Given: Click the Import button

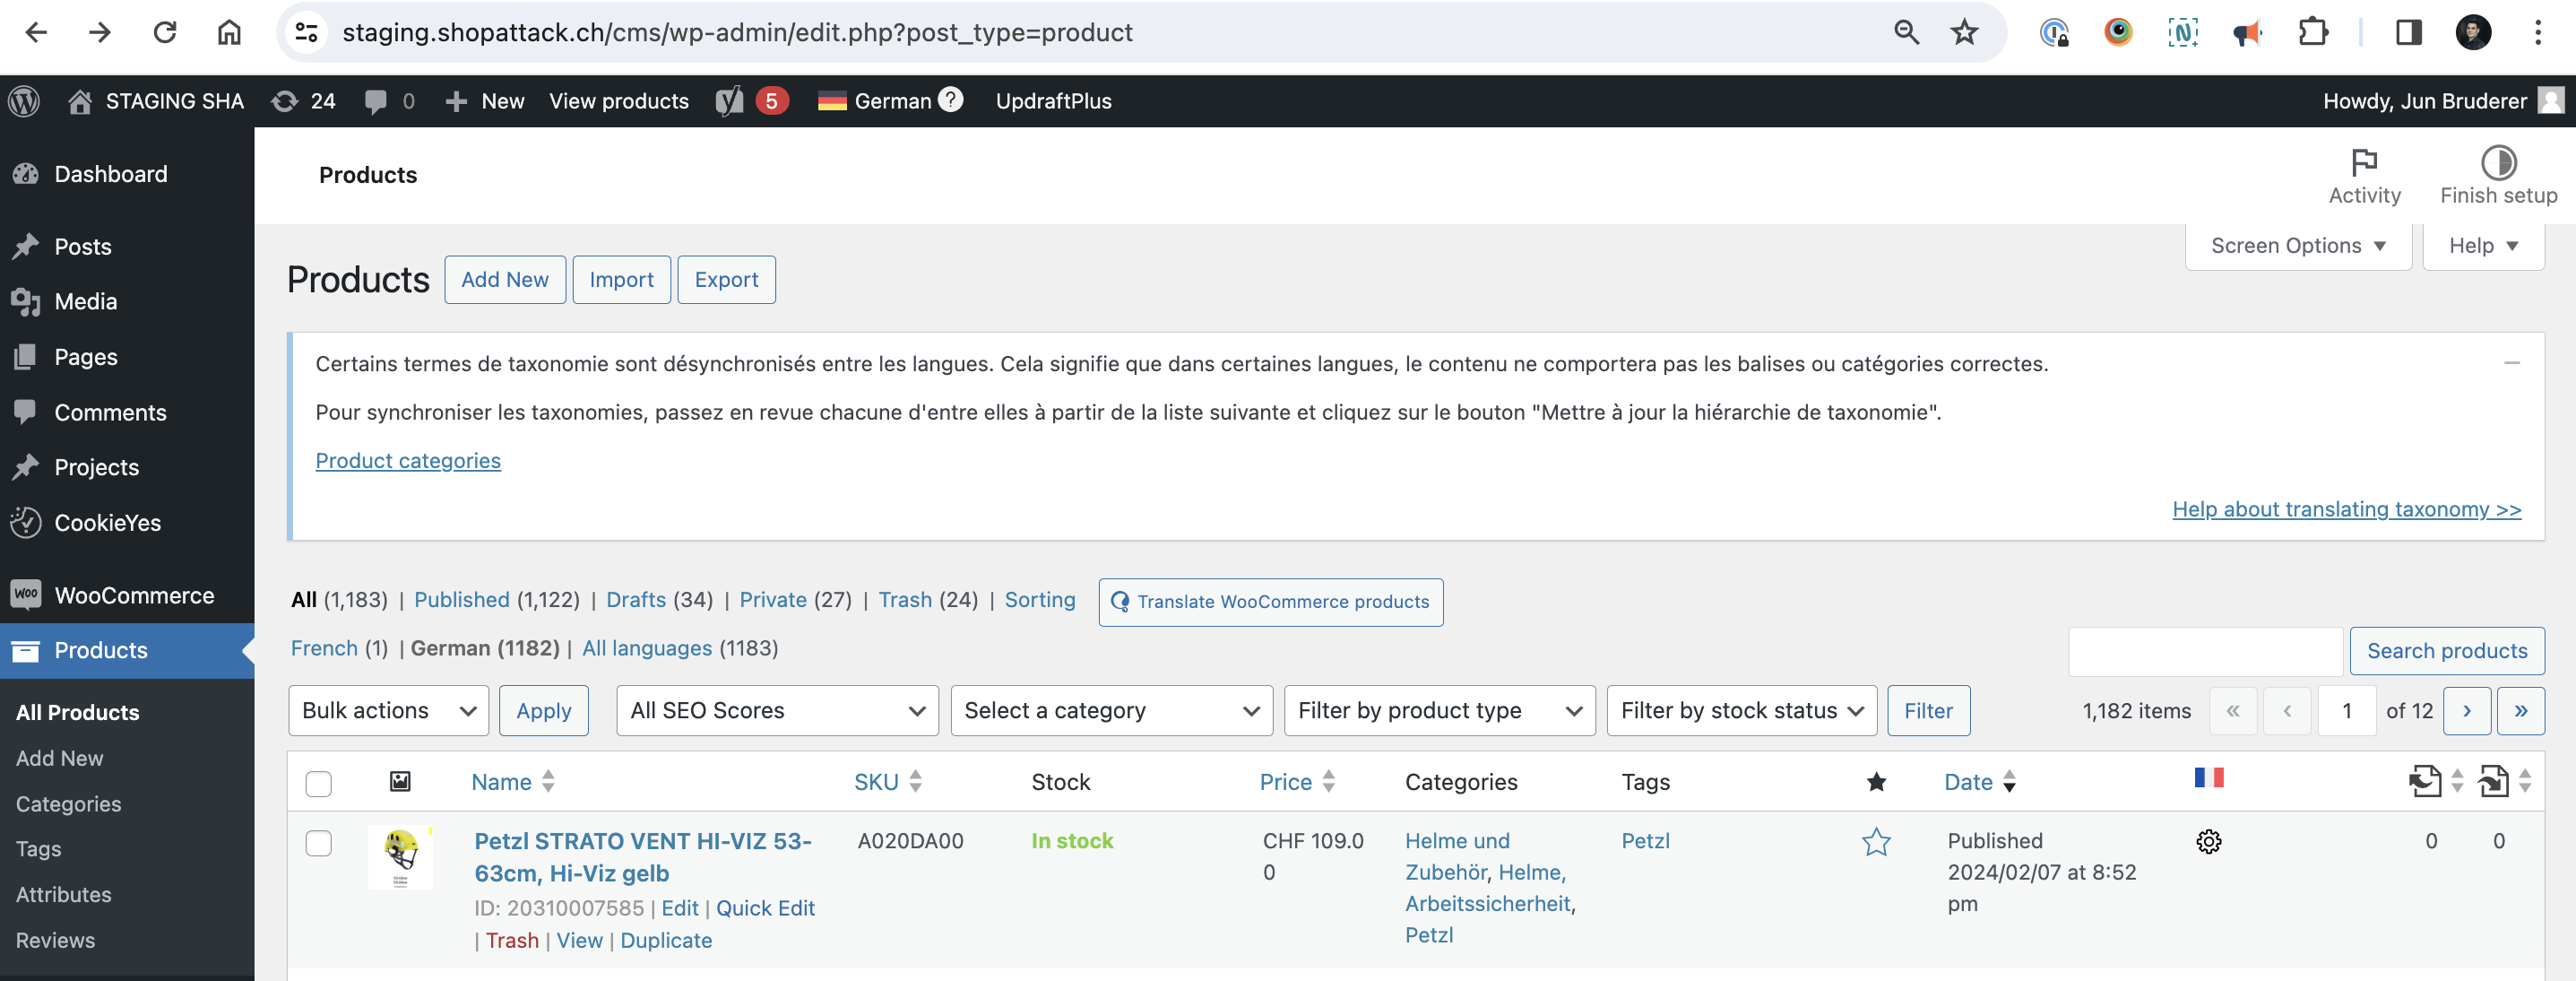Looking at the screenshot, I should [621, 280].
